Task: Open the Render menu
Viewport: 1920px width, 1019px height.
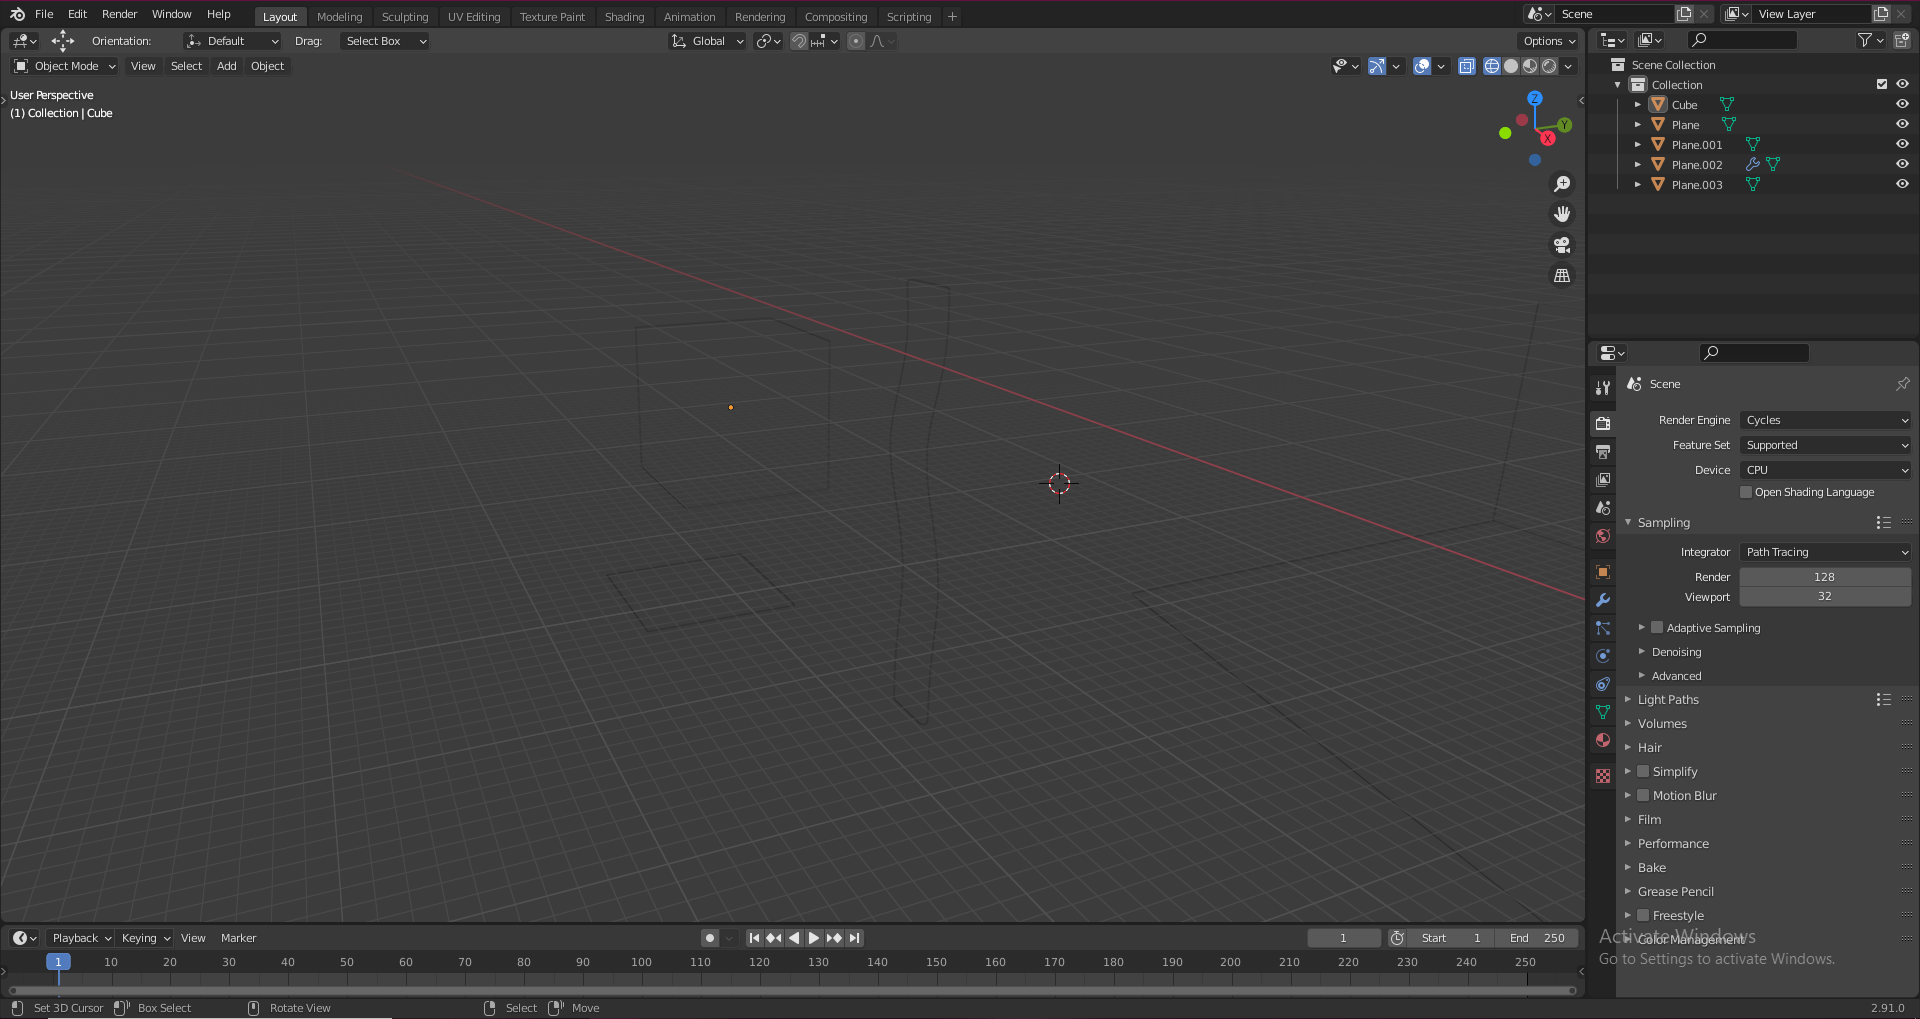Action: 119,14
